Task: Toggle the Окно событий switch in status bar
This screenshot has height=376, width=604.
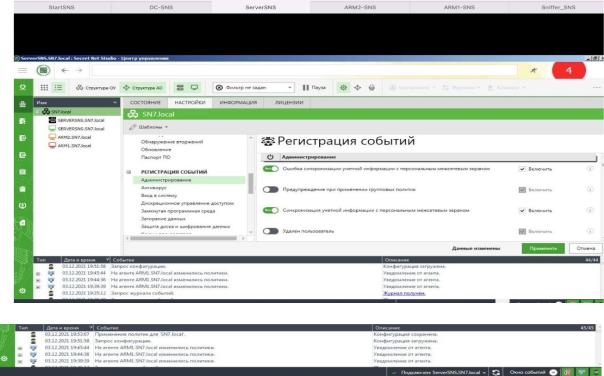Action: tap(554, 372)
